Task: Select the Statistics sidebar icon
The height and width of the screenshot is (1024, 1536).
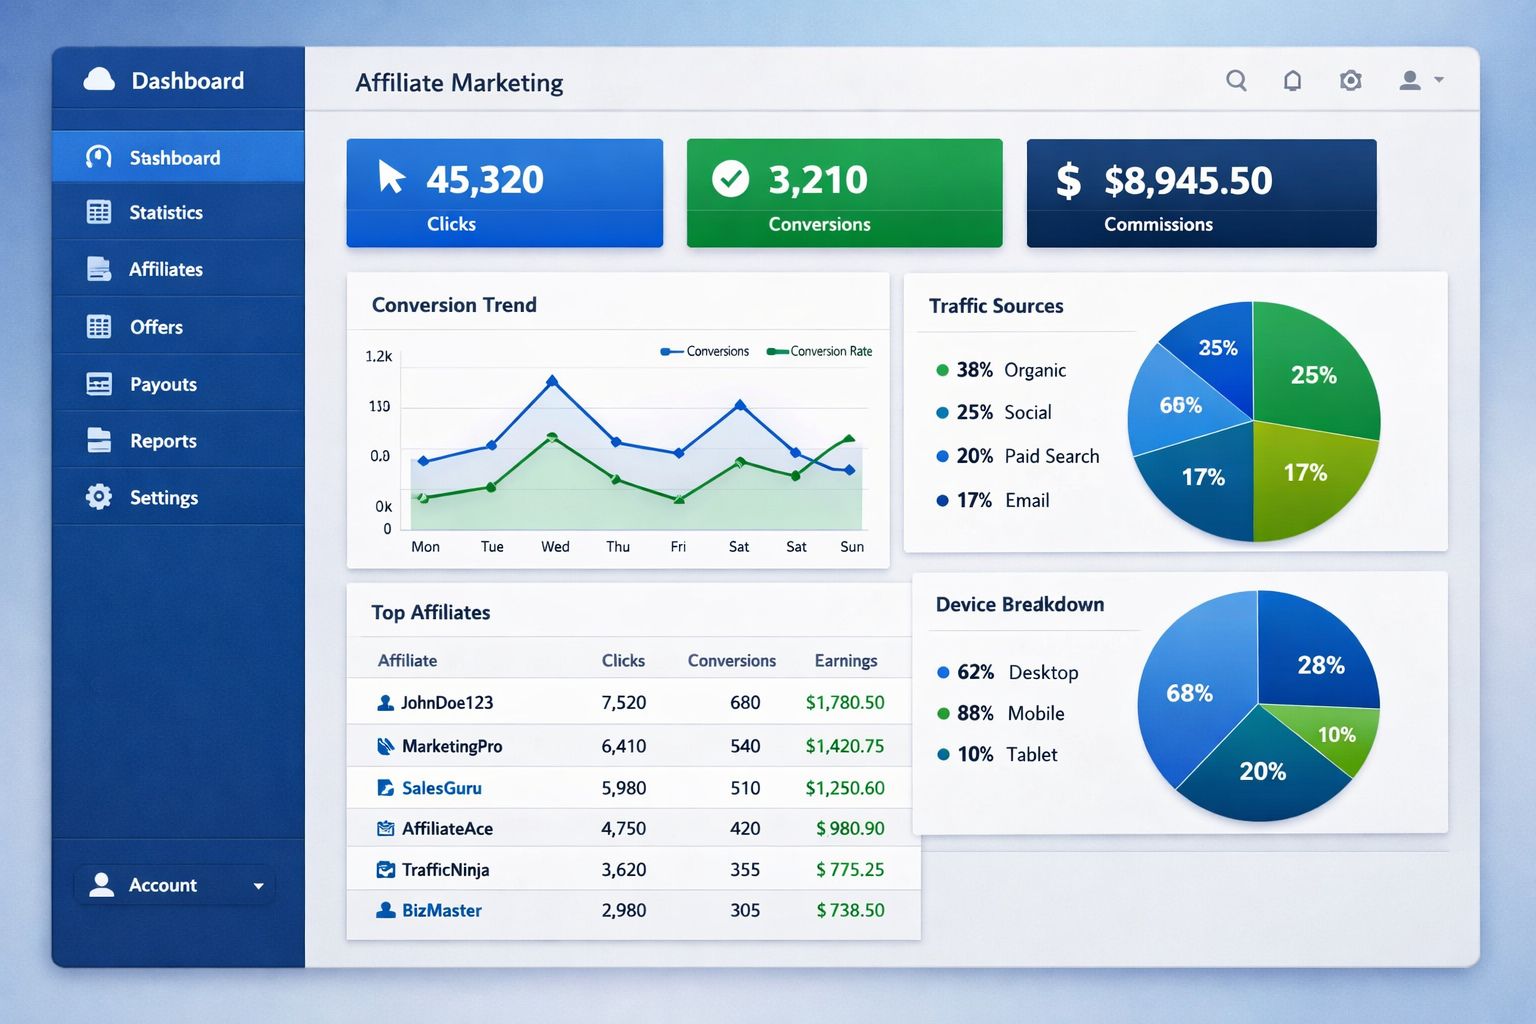Action: [x=98, y=212]
